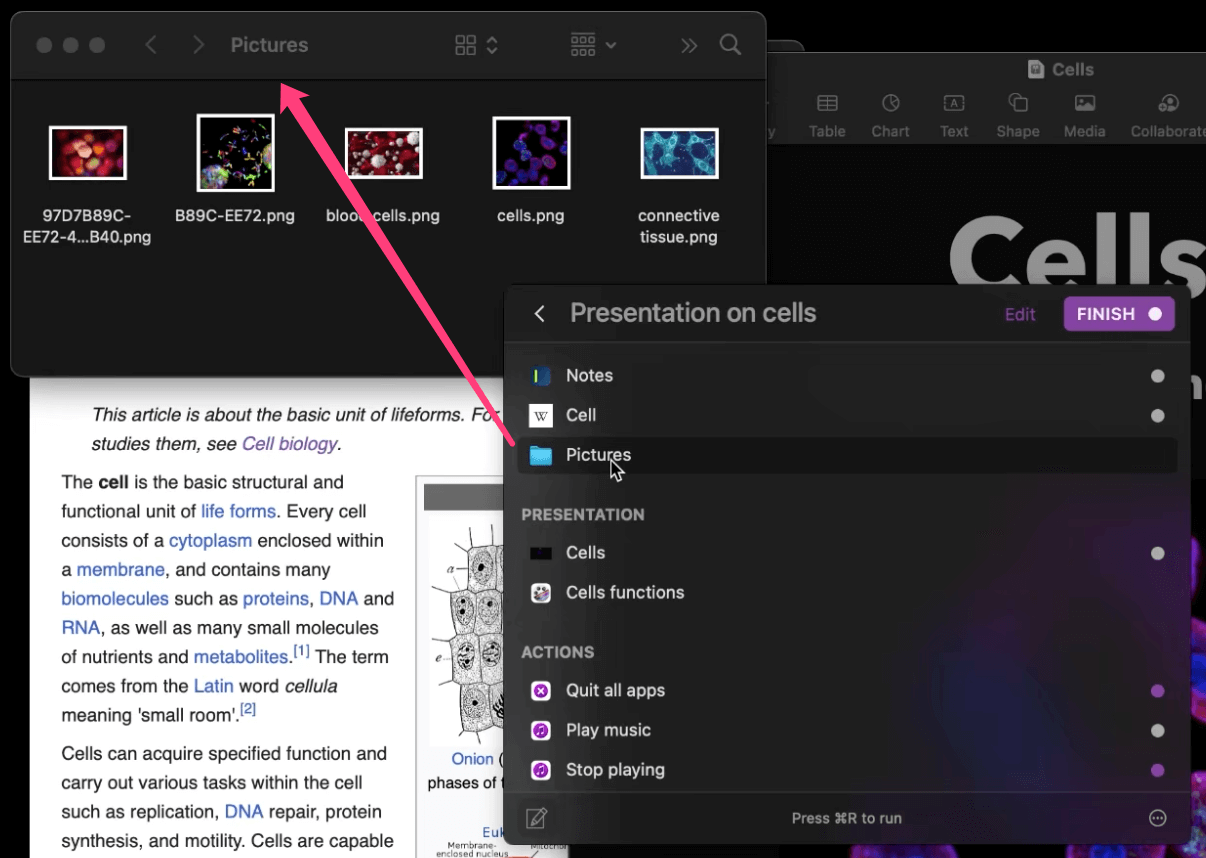Screen dimensions: 1206x858
Task: Open footnote reference [1]
Action: pyautogui.click(x=301, y=652)
